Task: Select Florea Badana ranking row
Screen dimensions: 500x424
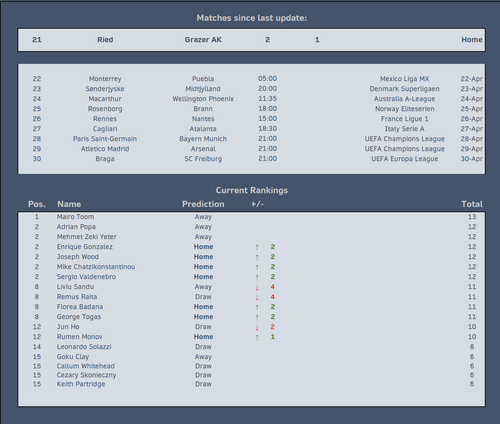Action: [x=252, y=307]
